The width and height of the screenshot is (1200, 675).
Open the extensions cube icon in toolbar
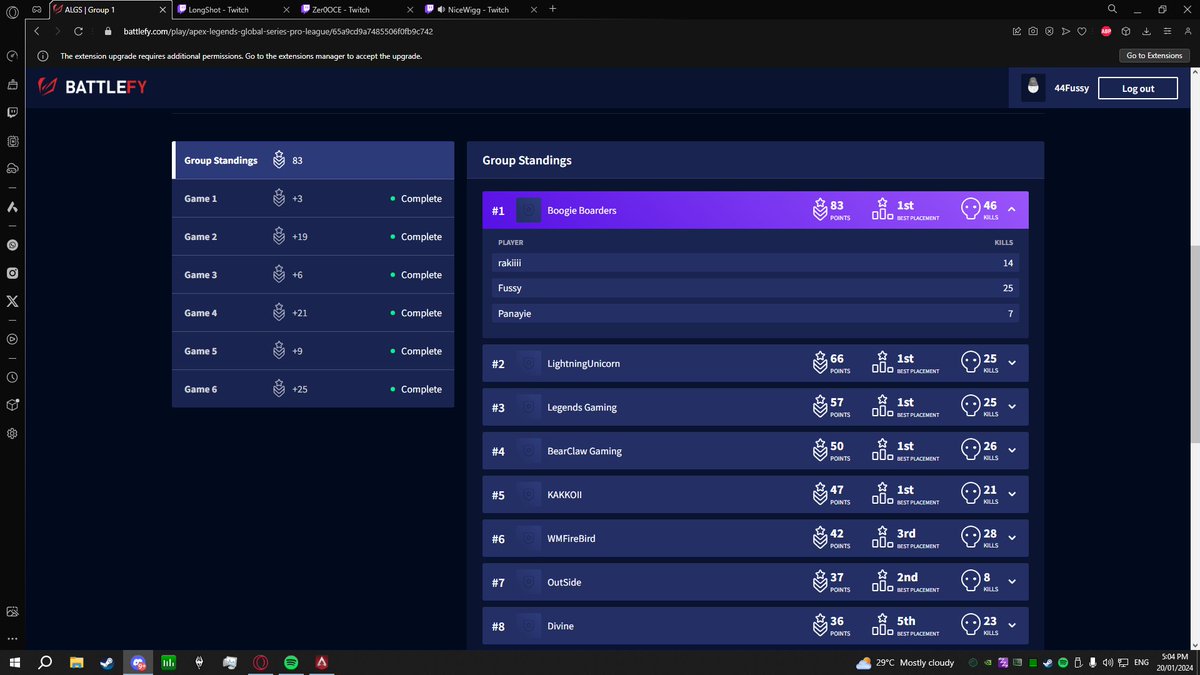click(x=1128, y=31)
